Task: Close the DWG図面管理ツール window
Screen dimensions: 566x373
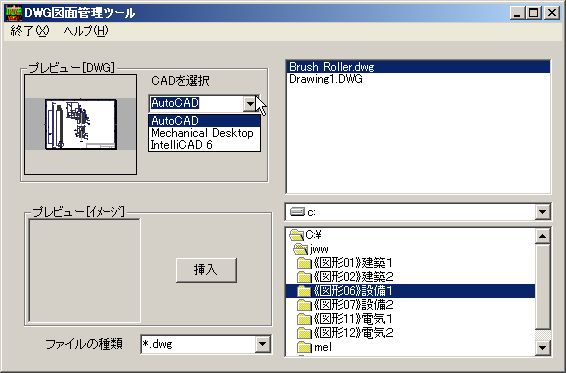Action: [x=552, y=13]
